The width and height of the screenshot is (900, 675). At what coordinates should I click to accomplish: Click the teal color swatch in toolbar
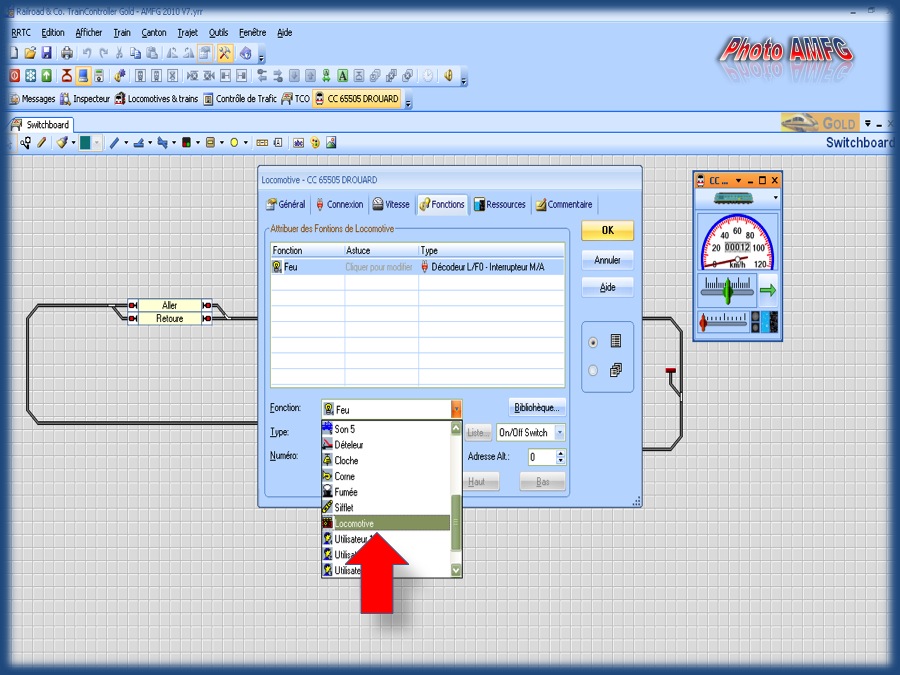coord(85,142)
